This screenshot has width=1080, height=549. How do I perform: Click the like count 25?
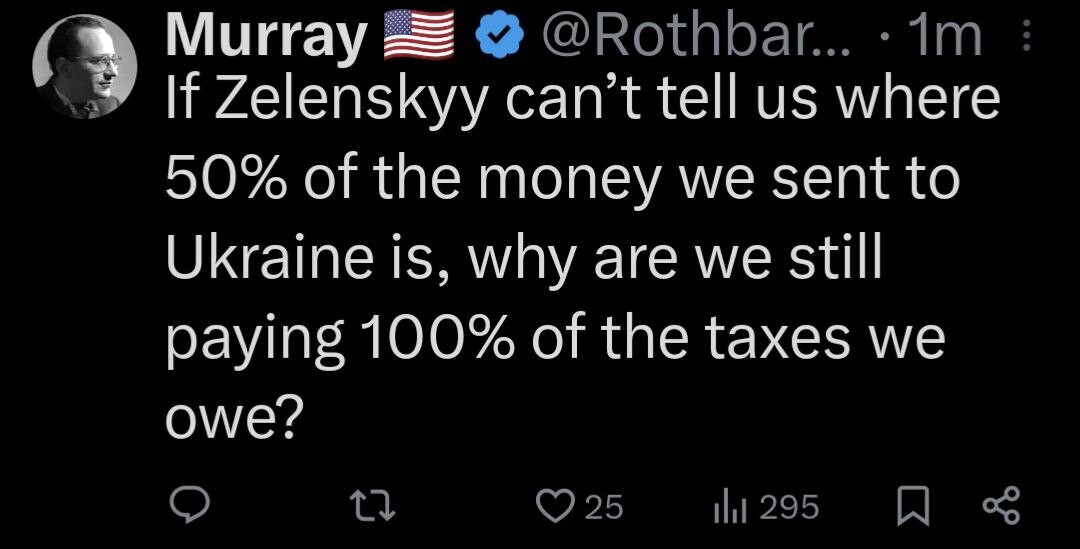tap(603, 507)
